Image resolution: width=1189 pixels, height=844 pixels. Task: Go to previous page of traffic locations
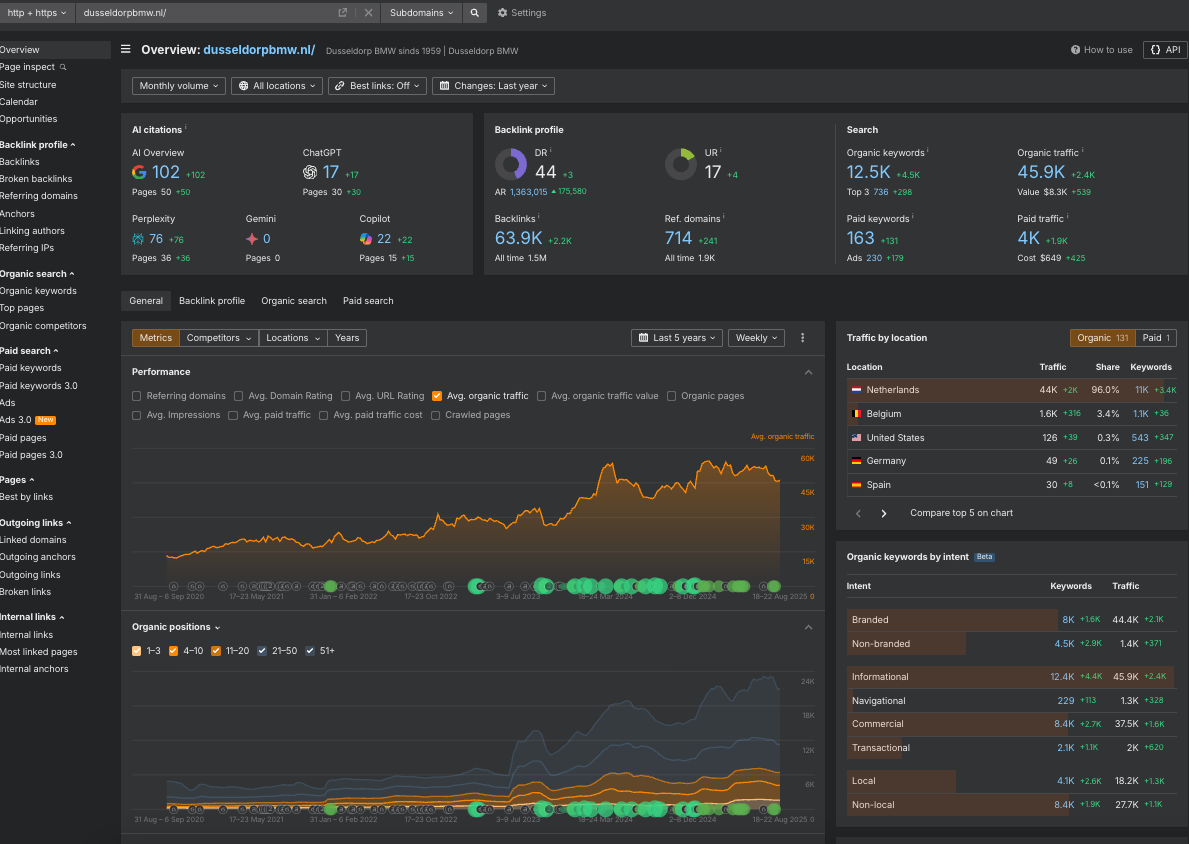click(858, 513)
